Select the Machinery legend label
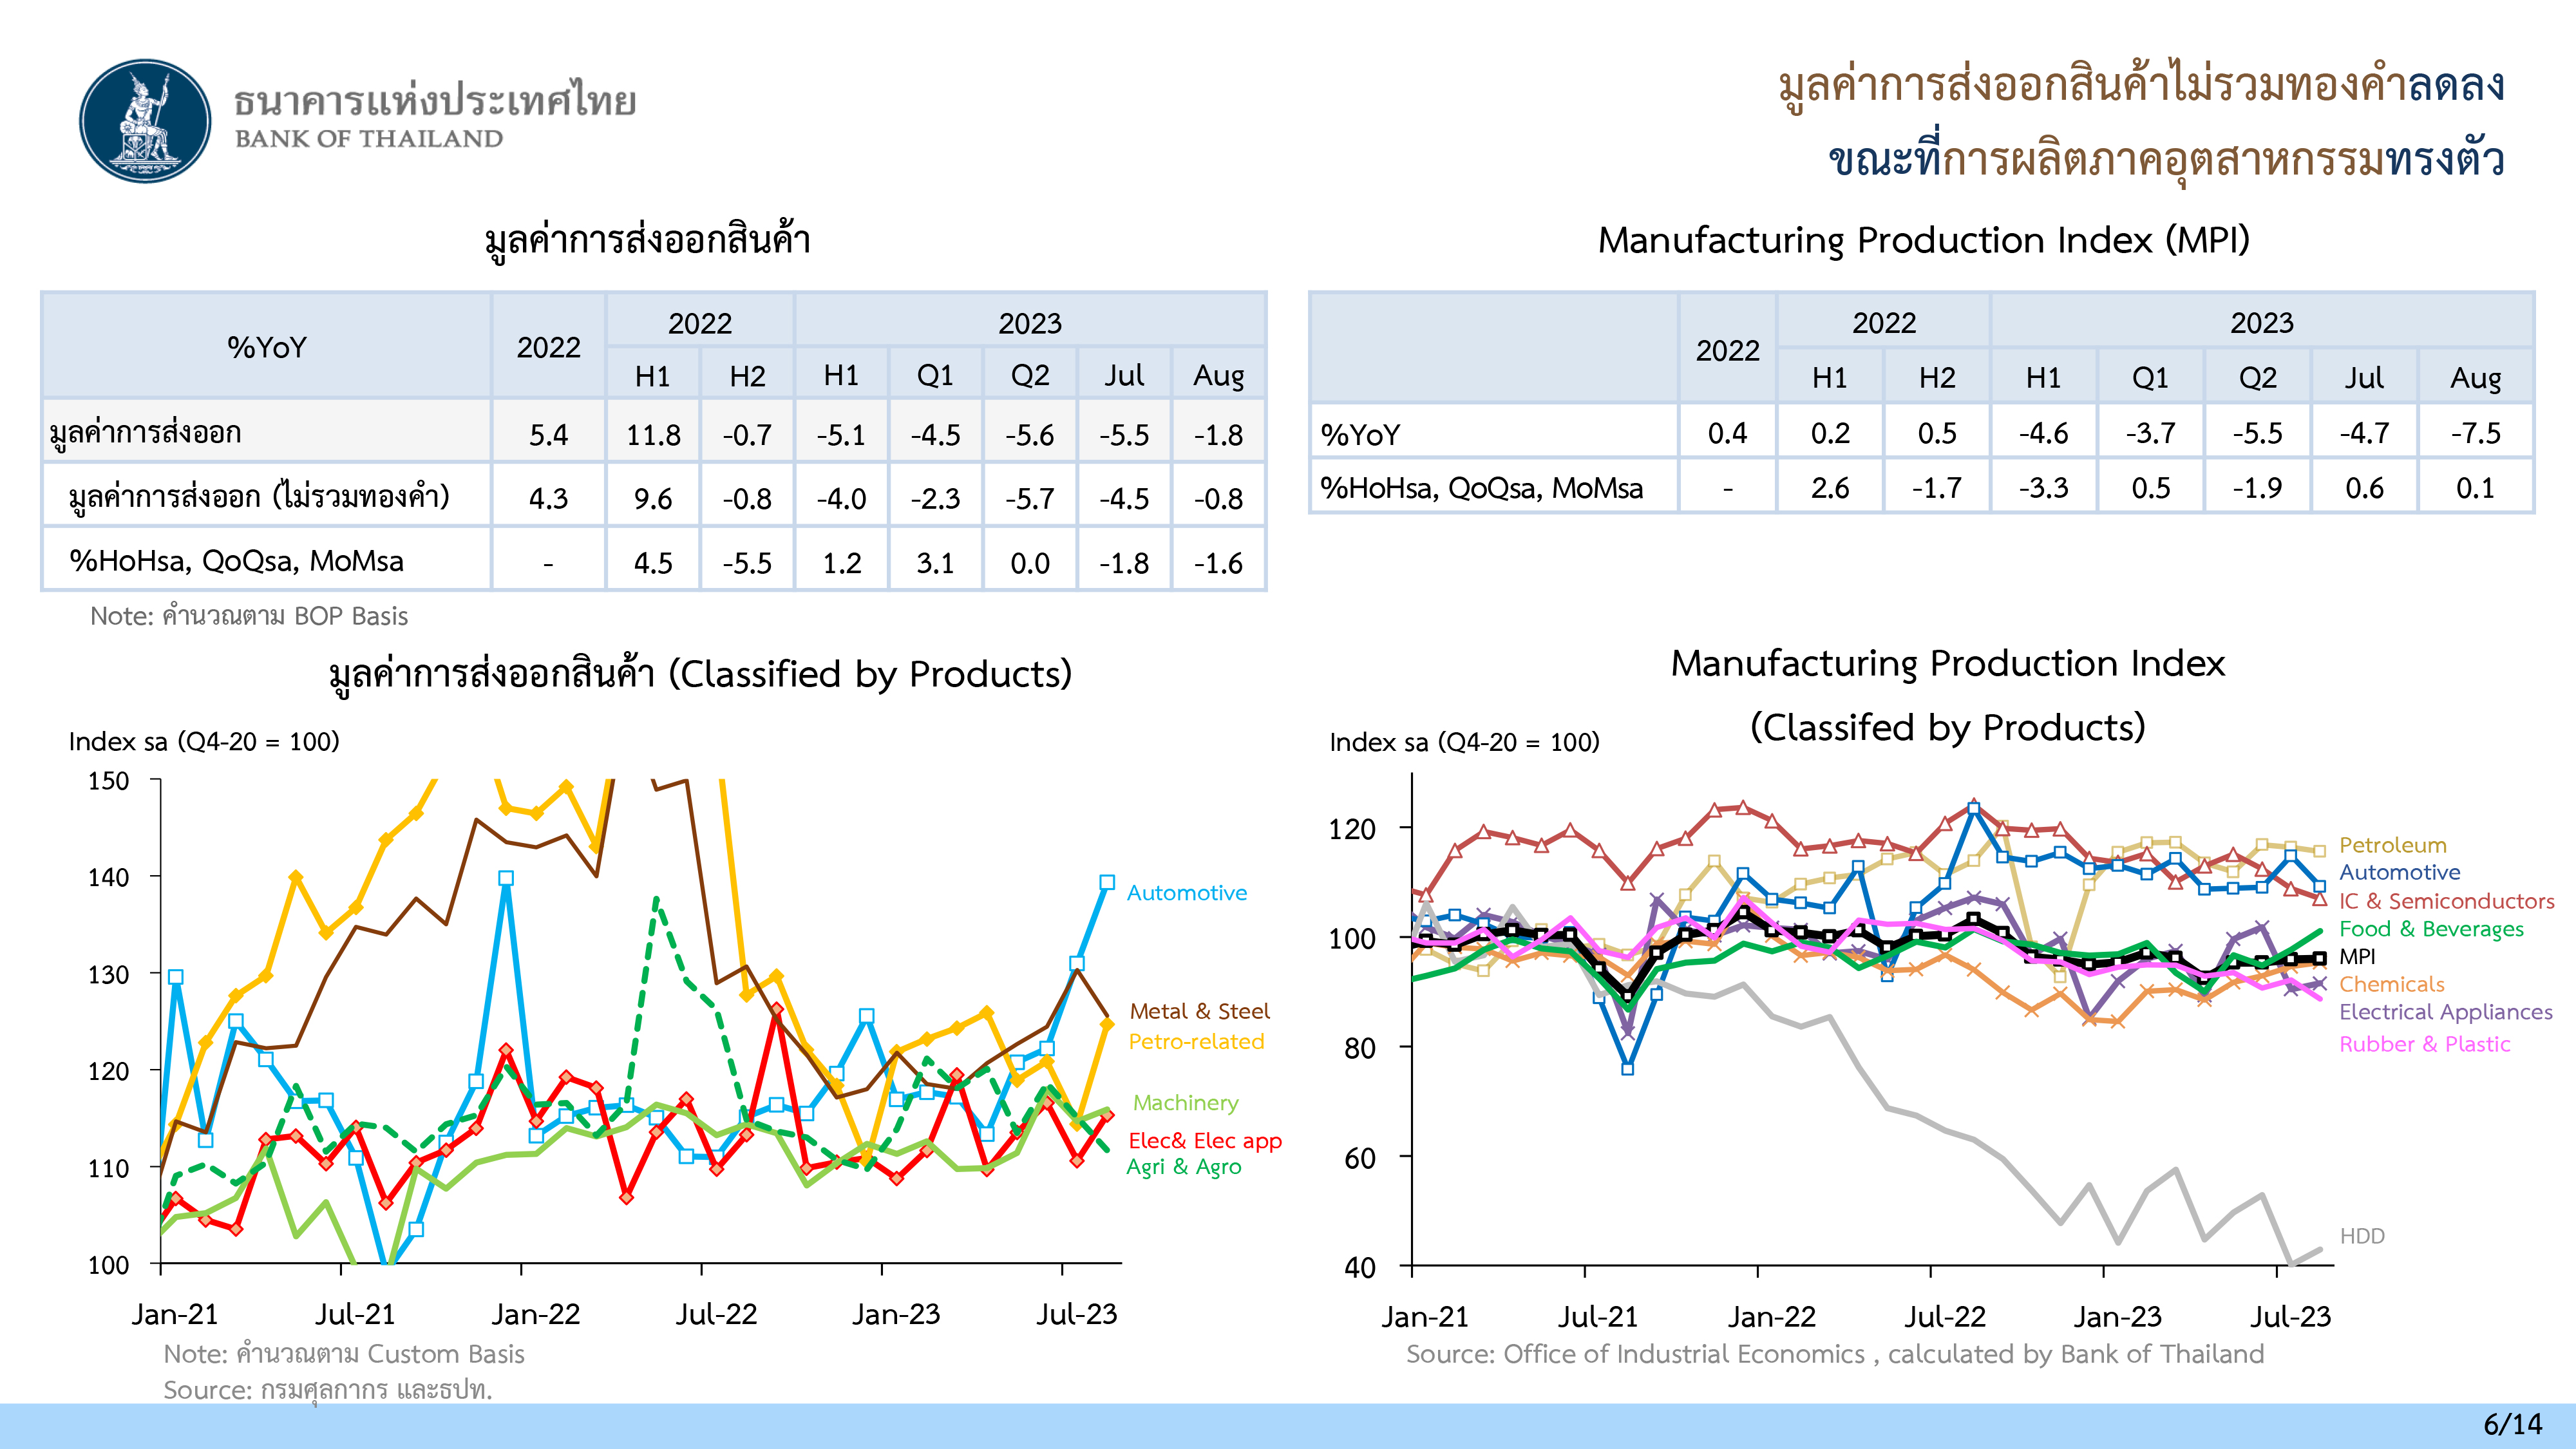The image size is (2576, 1449). 1185,1103
